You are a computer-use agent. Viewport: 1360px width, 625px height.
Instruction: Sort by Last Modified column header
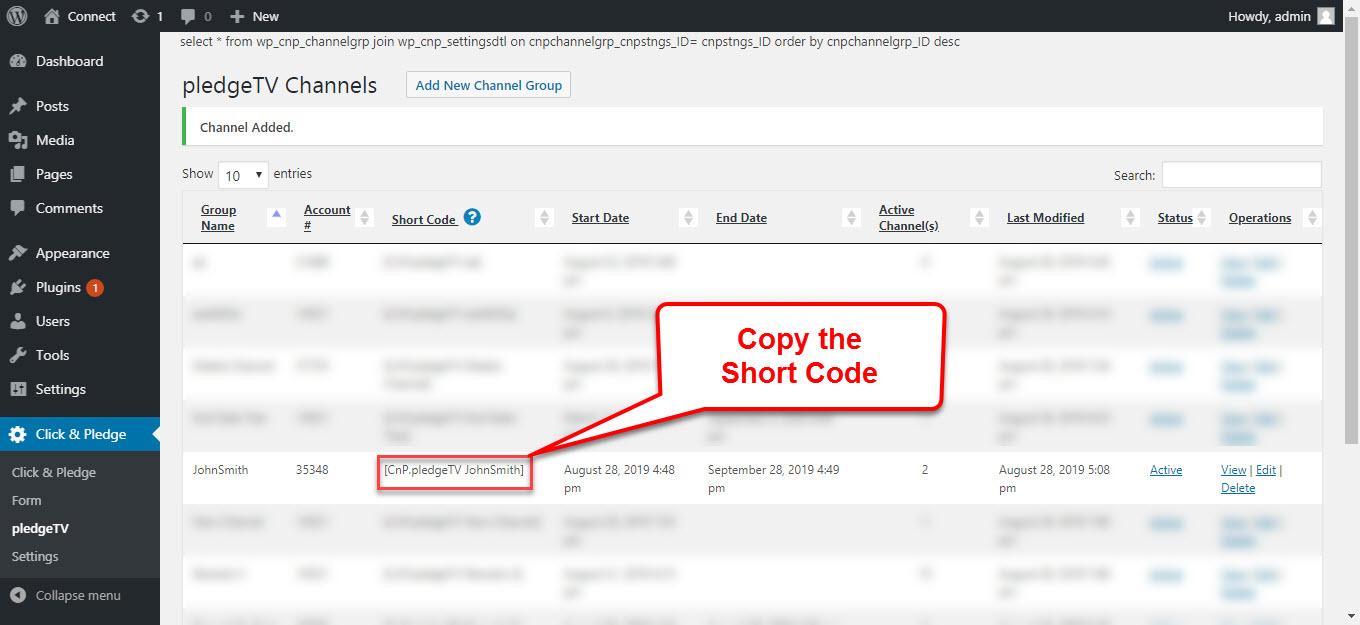pyautogui.click(x=1045, y=218)
